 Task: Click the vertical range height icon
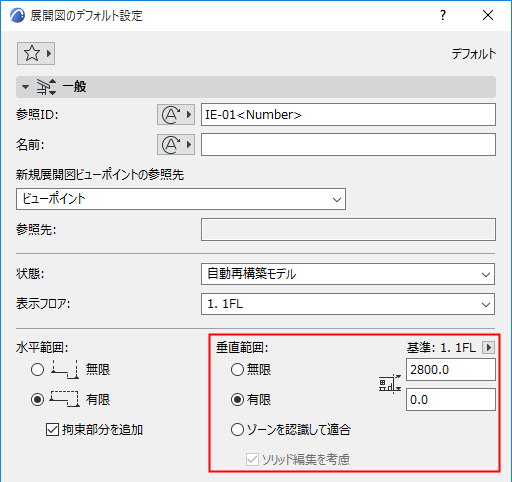pos(390,384)
